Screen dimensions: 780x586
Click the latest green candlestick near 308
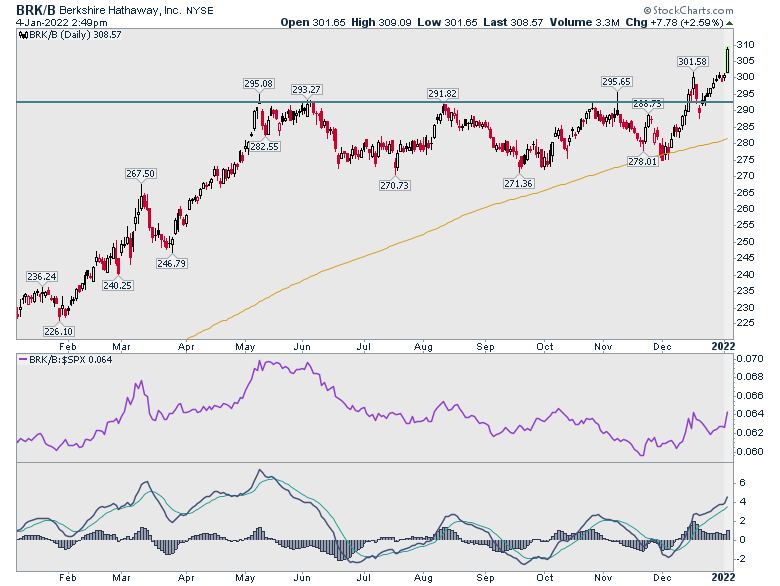coord(728,60)
